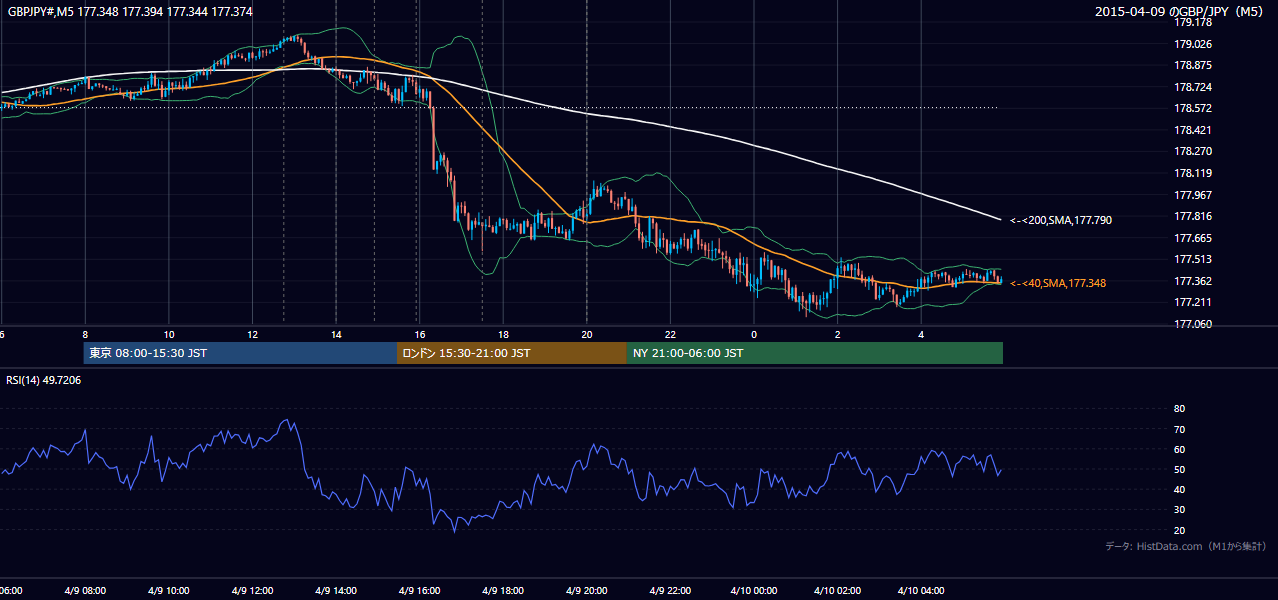
Task: Click the 4/10 02:00 time label
Action: coord(837,591)
